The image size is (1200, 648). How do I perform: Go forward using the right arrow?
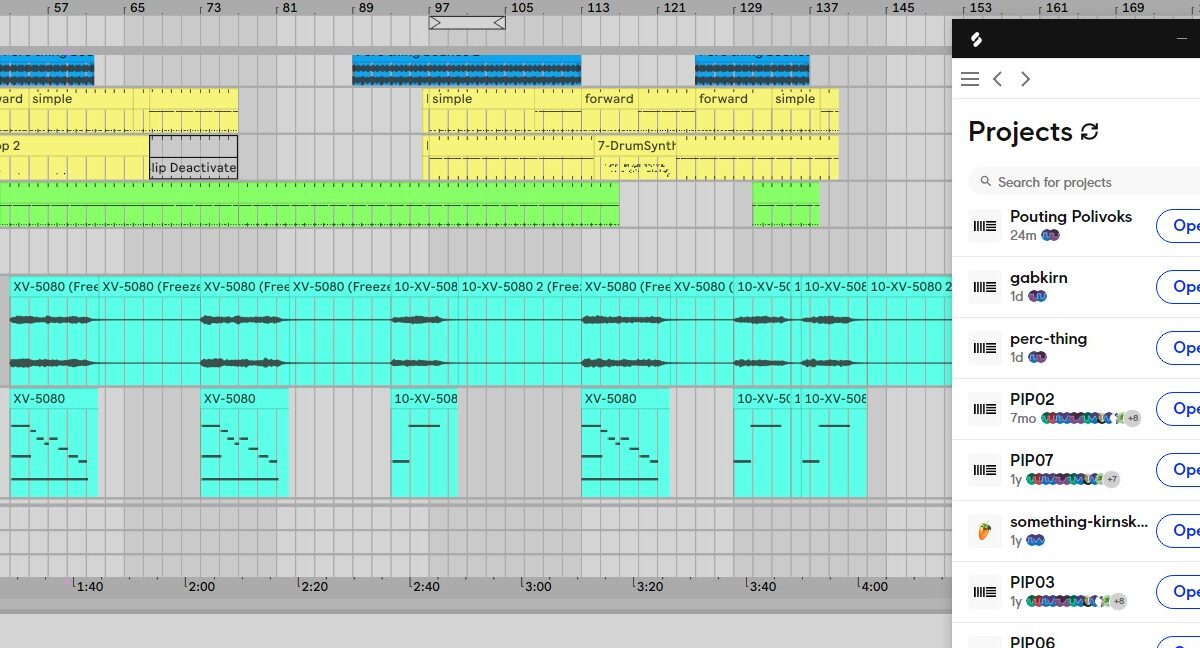1025,79
